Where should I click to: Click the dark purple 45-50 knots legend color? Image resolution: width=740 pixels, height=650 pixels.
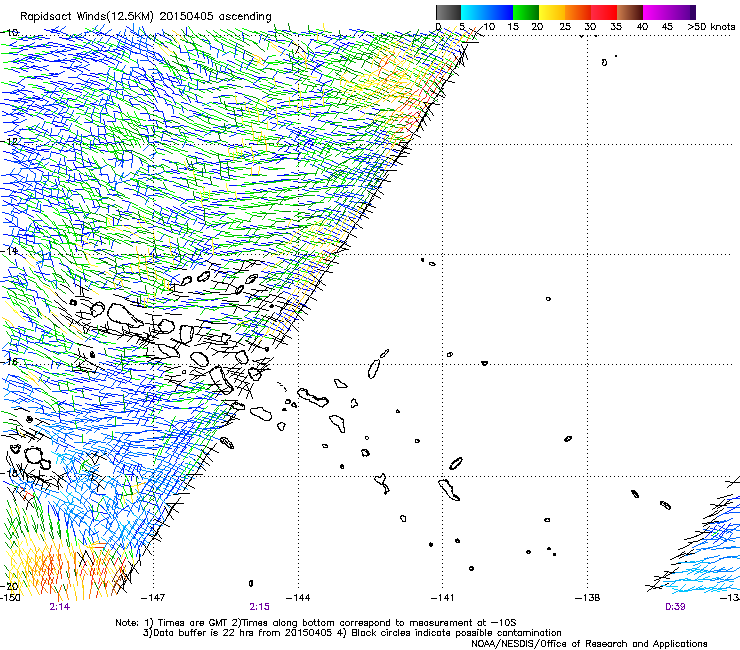point(682,12)
